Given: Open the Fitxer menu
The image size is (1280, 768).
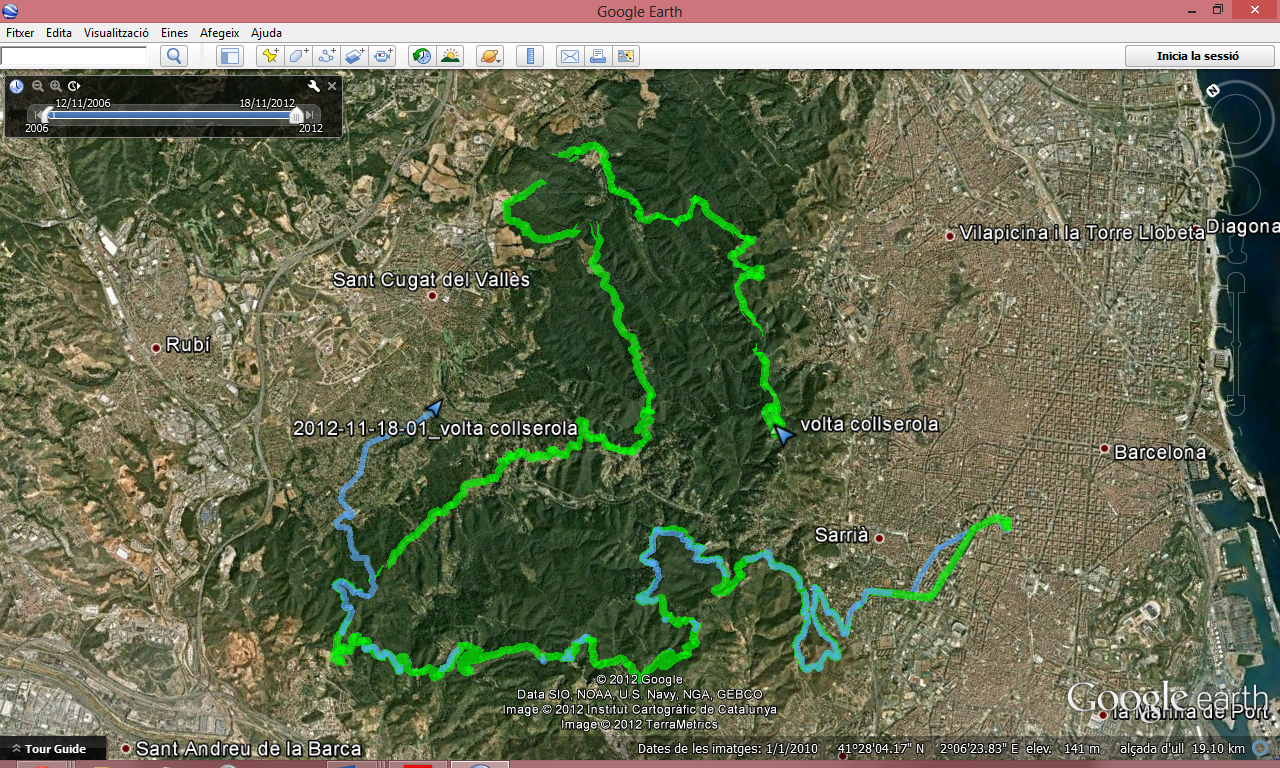Looking at the screenshot, I should tap(20, 33).
